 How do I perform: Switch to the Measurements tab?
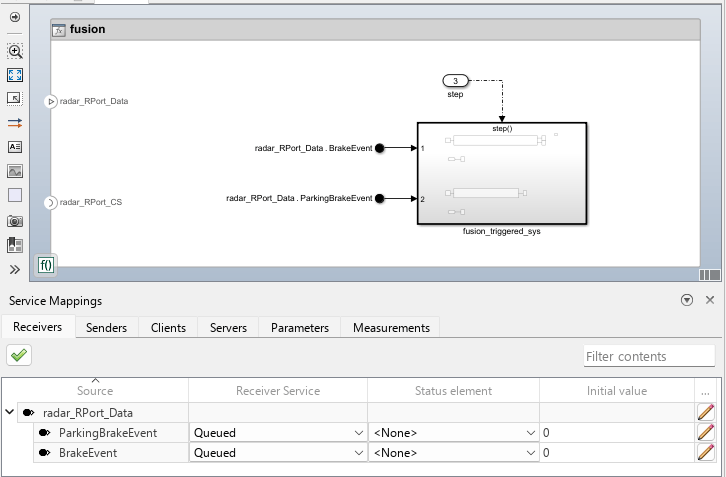pos(391,327)
